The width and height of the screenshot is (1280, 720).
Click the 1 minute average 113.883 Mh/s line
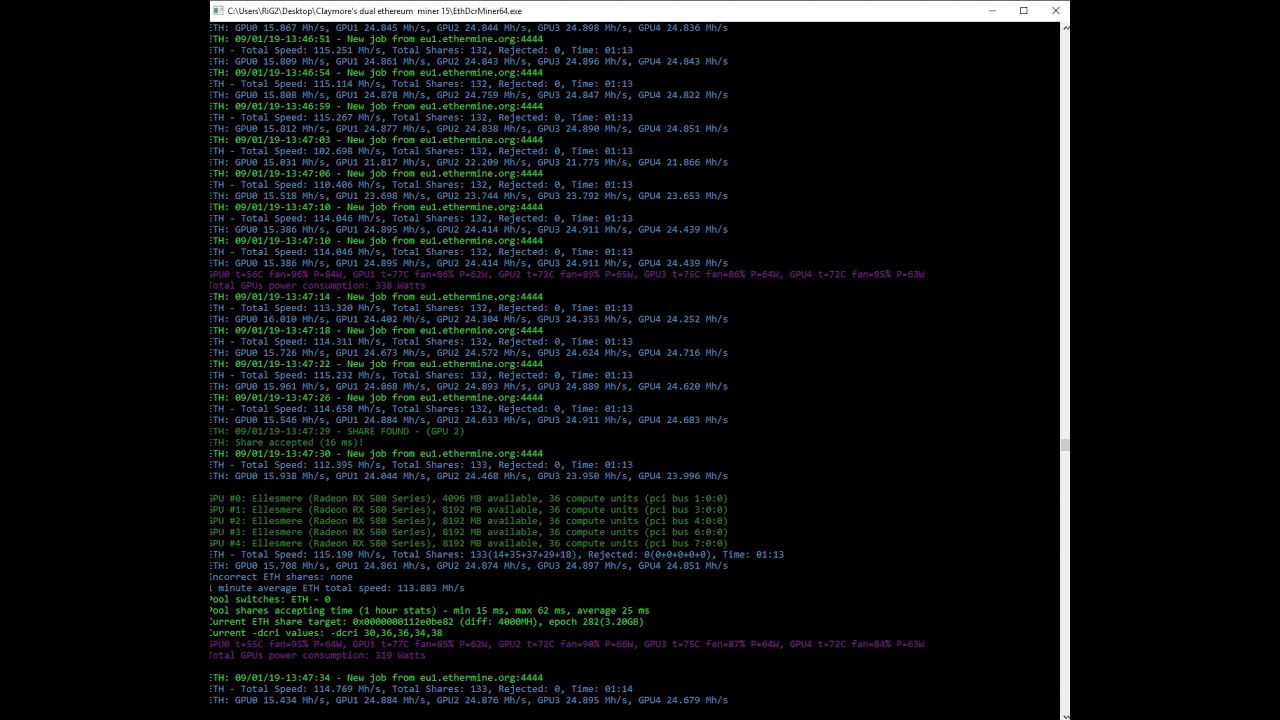tap(337, 588)
